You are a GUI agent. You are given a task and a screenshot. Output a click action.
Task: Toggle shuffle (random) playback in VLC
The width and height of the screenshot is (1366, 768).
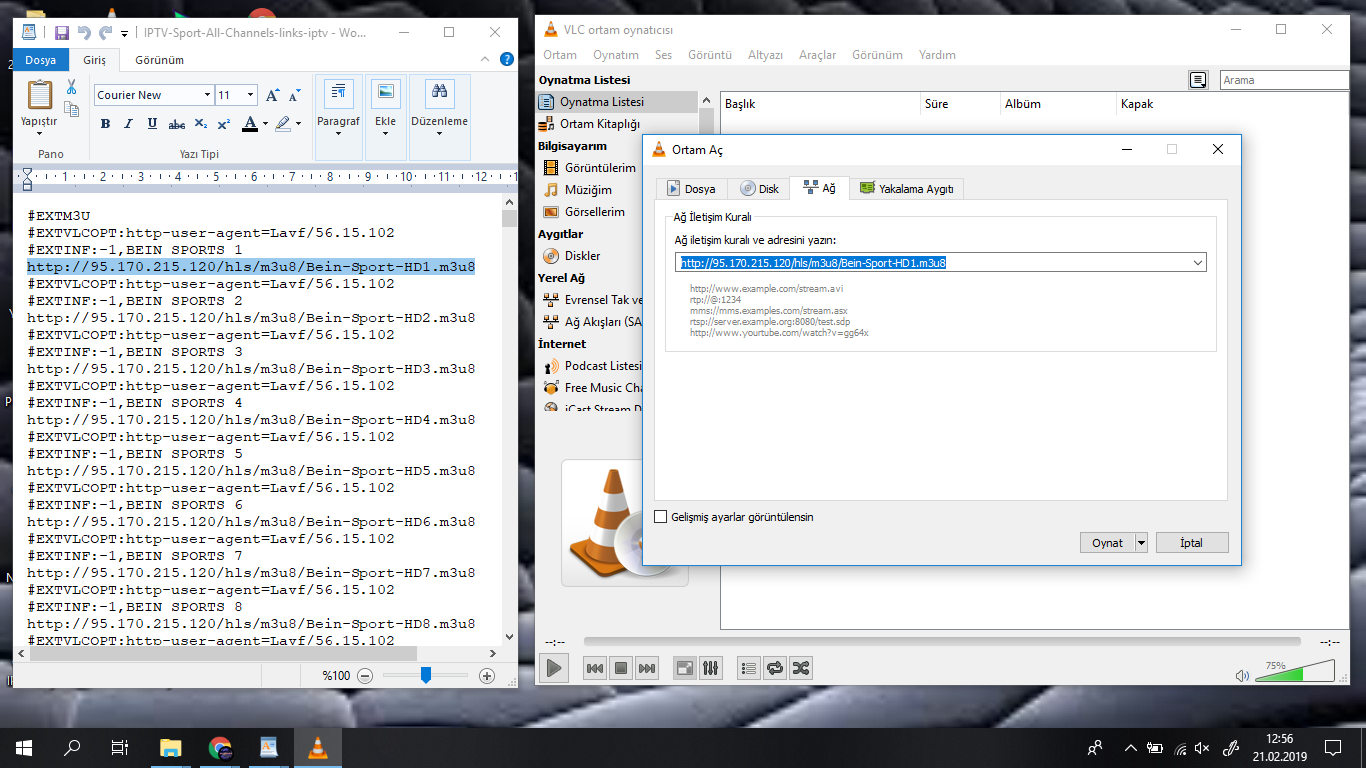click(800, 668)
